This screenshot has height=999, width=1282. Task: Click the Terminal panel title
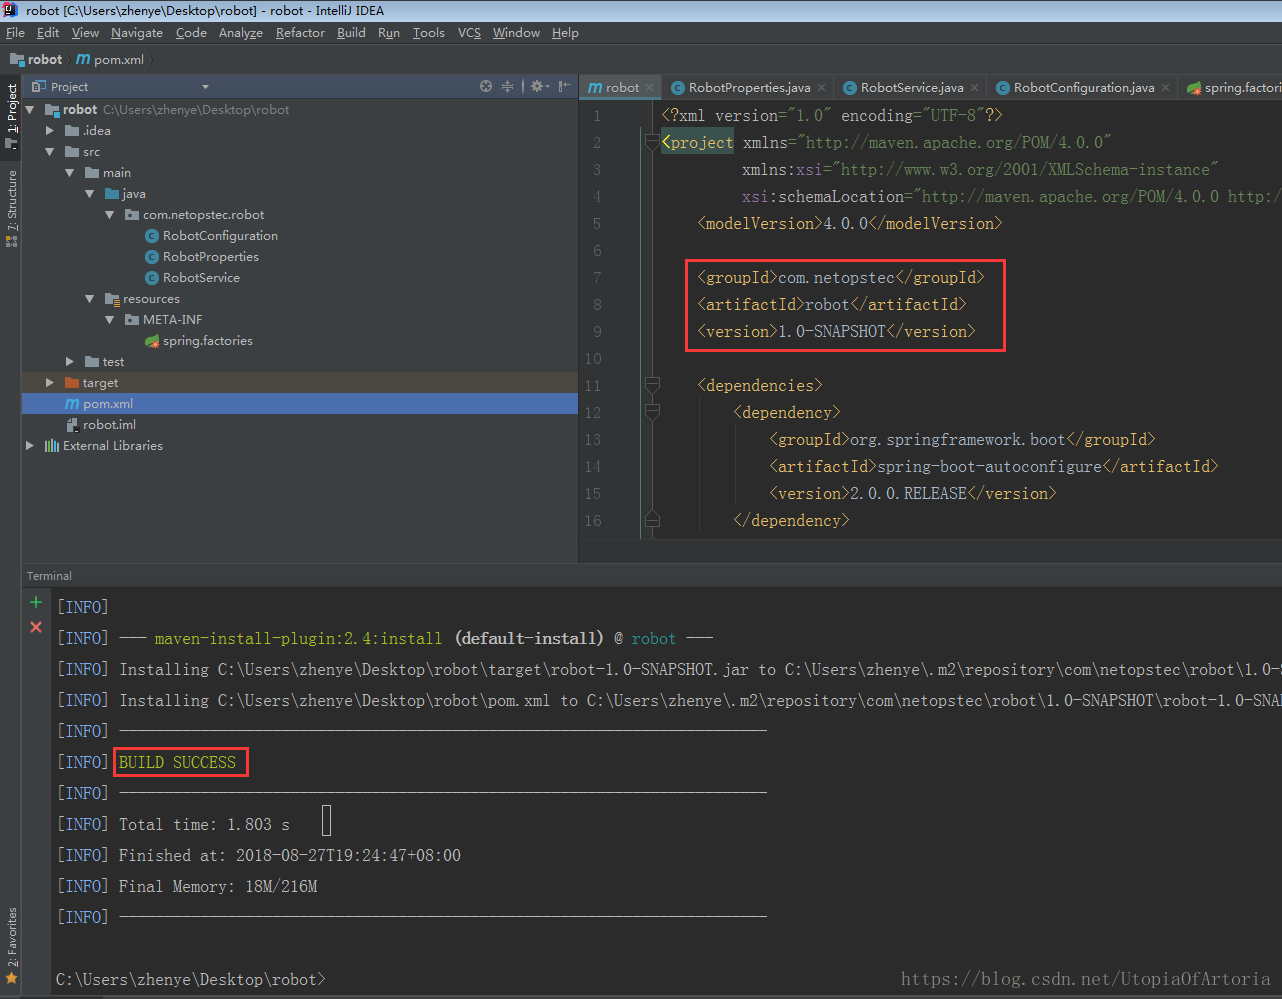click(x=49, y=576)
